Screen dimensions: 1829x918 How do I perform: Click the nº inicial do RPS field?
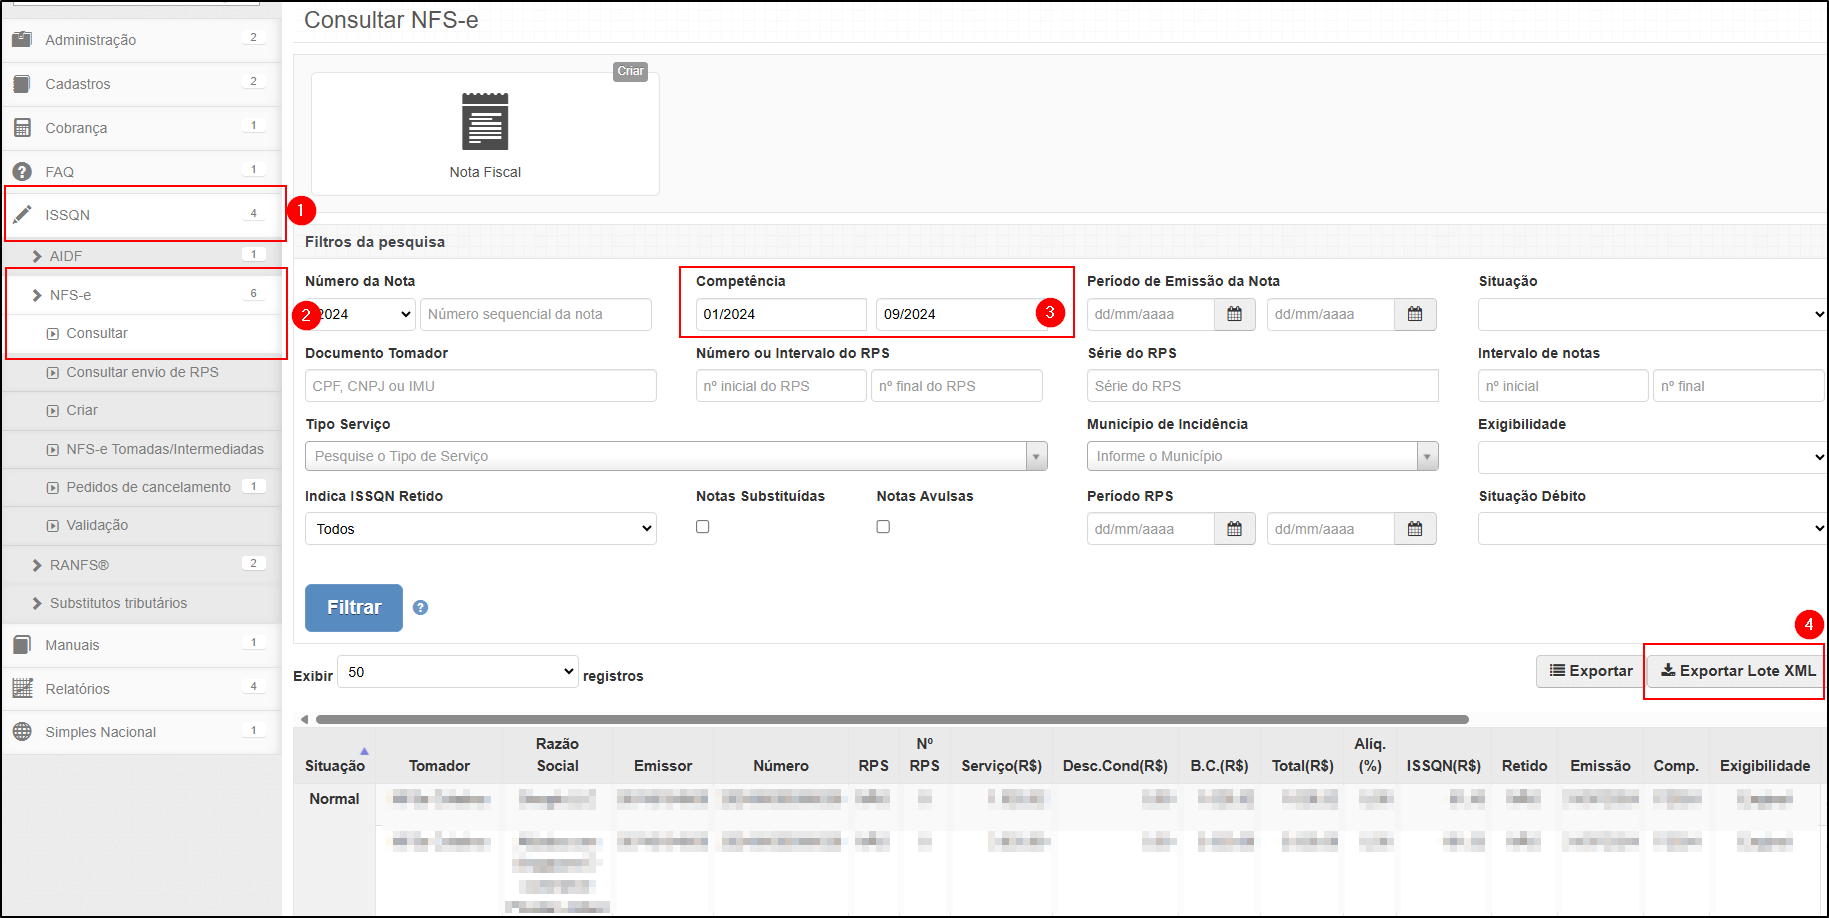pos(781,386)
